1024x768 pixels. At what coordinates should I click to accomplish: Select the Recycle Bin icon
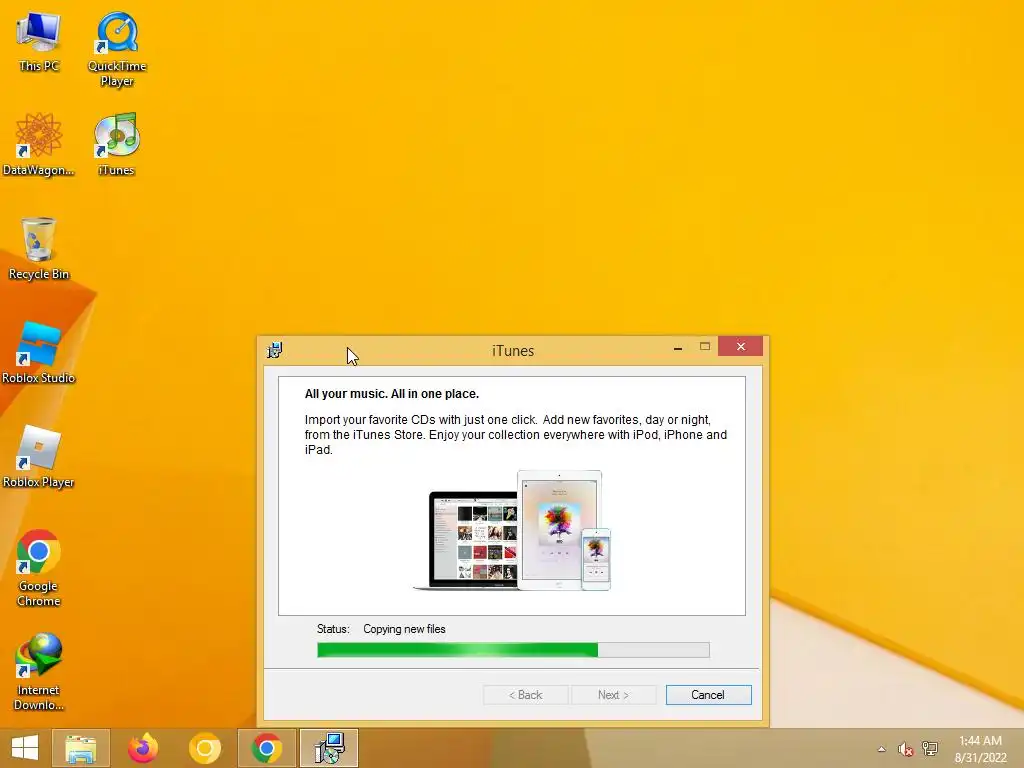(39, 248)
